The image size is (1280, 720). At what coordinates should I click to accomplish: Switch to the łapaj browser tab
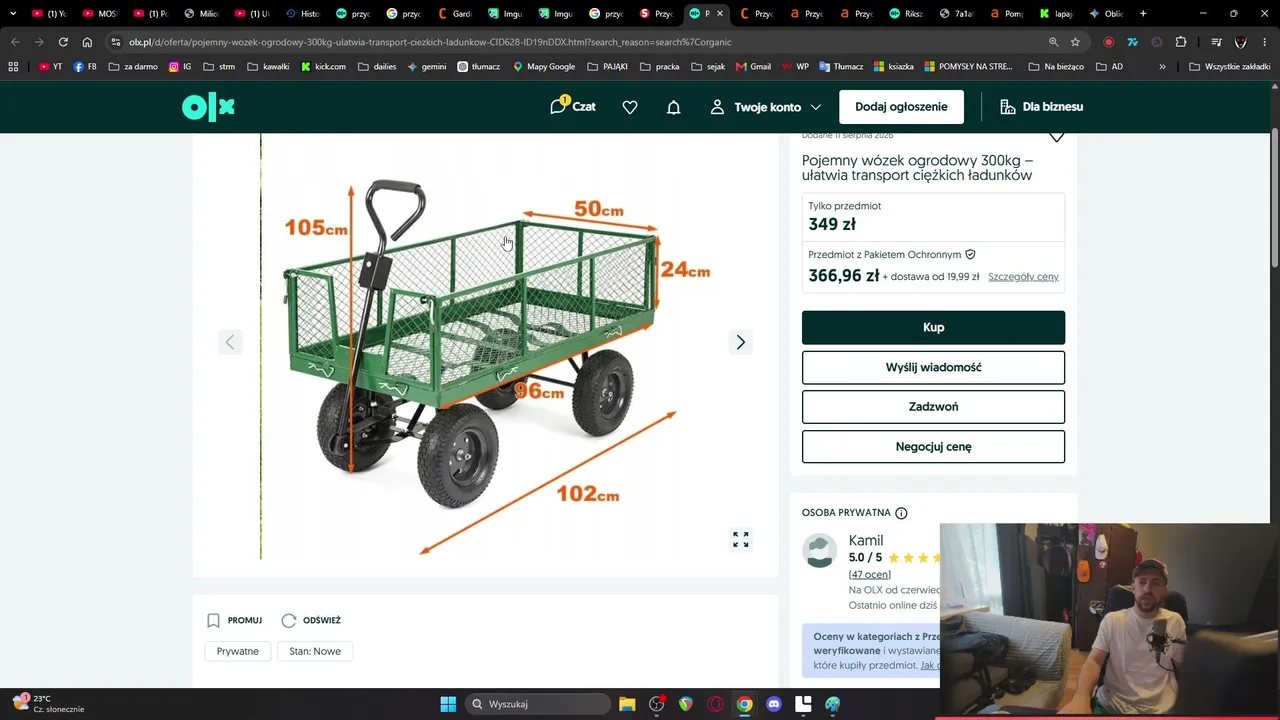(x=1056, y=14)
